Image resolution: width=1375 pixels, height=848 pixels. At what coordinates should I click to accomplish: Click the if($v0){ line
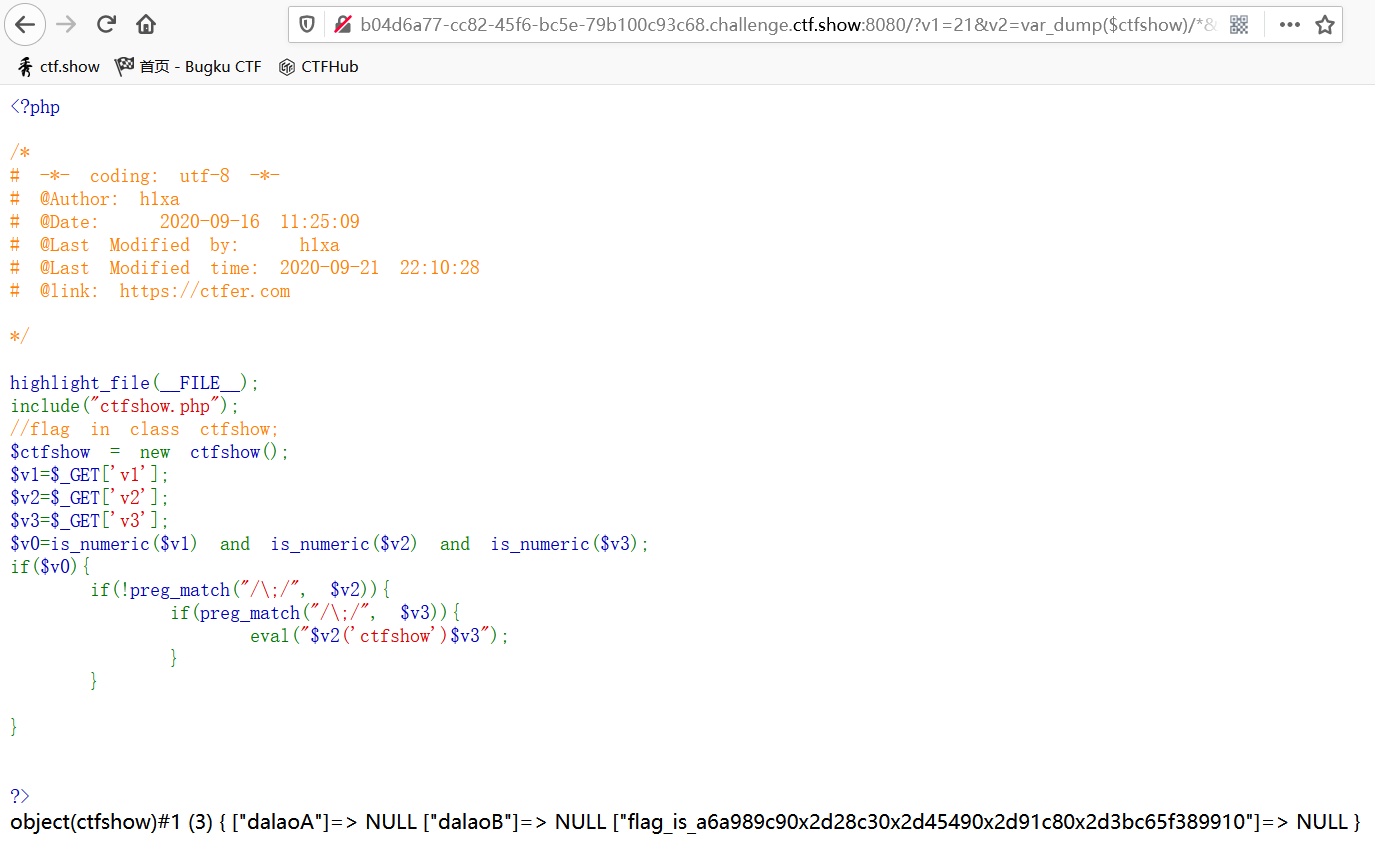pyautogui.click(x=50, y=567)
